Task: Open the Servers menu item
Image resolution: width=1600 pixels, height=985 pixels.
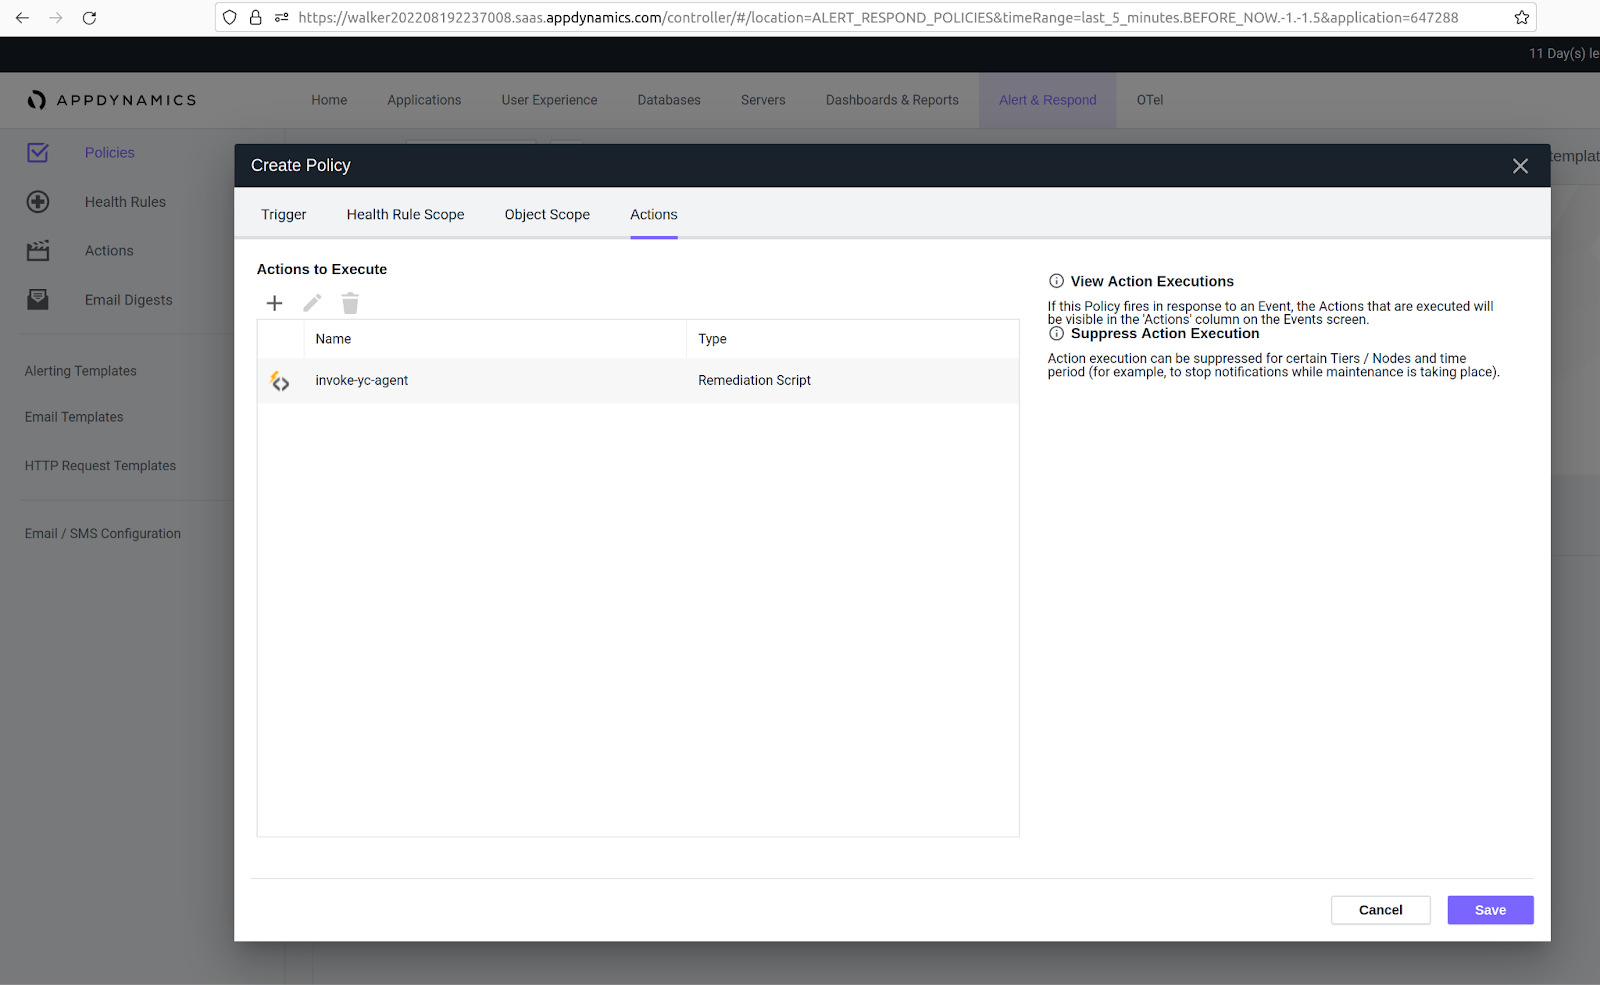Action: 763,100
